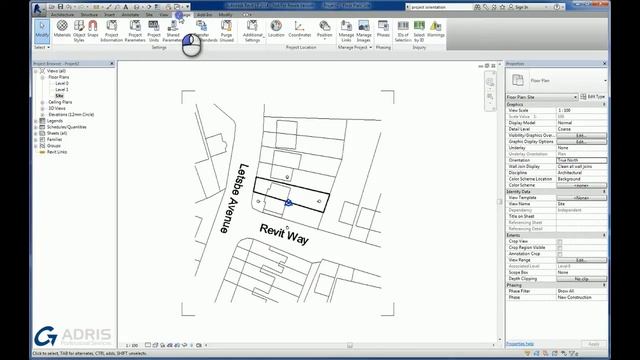This screenshot has width=640, height=360.
Task: Open the Location tool
Action: [x=276, y=29]
